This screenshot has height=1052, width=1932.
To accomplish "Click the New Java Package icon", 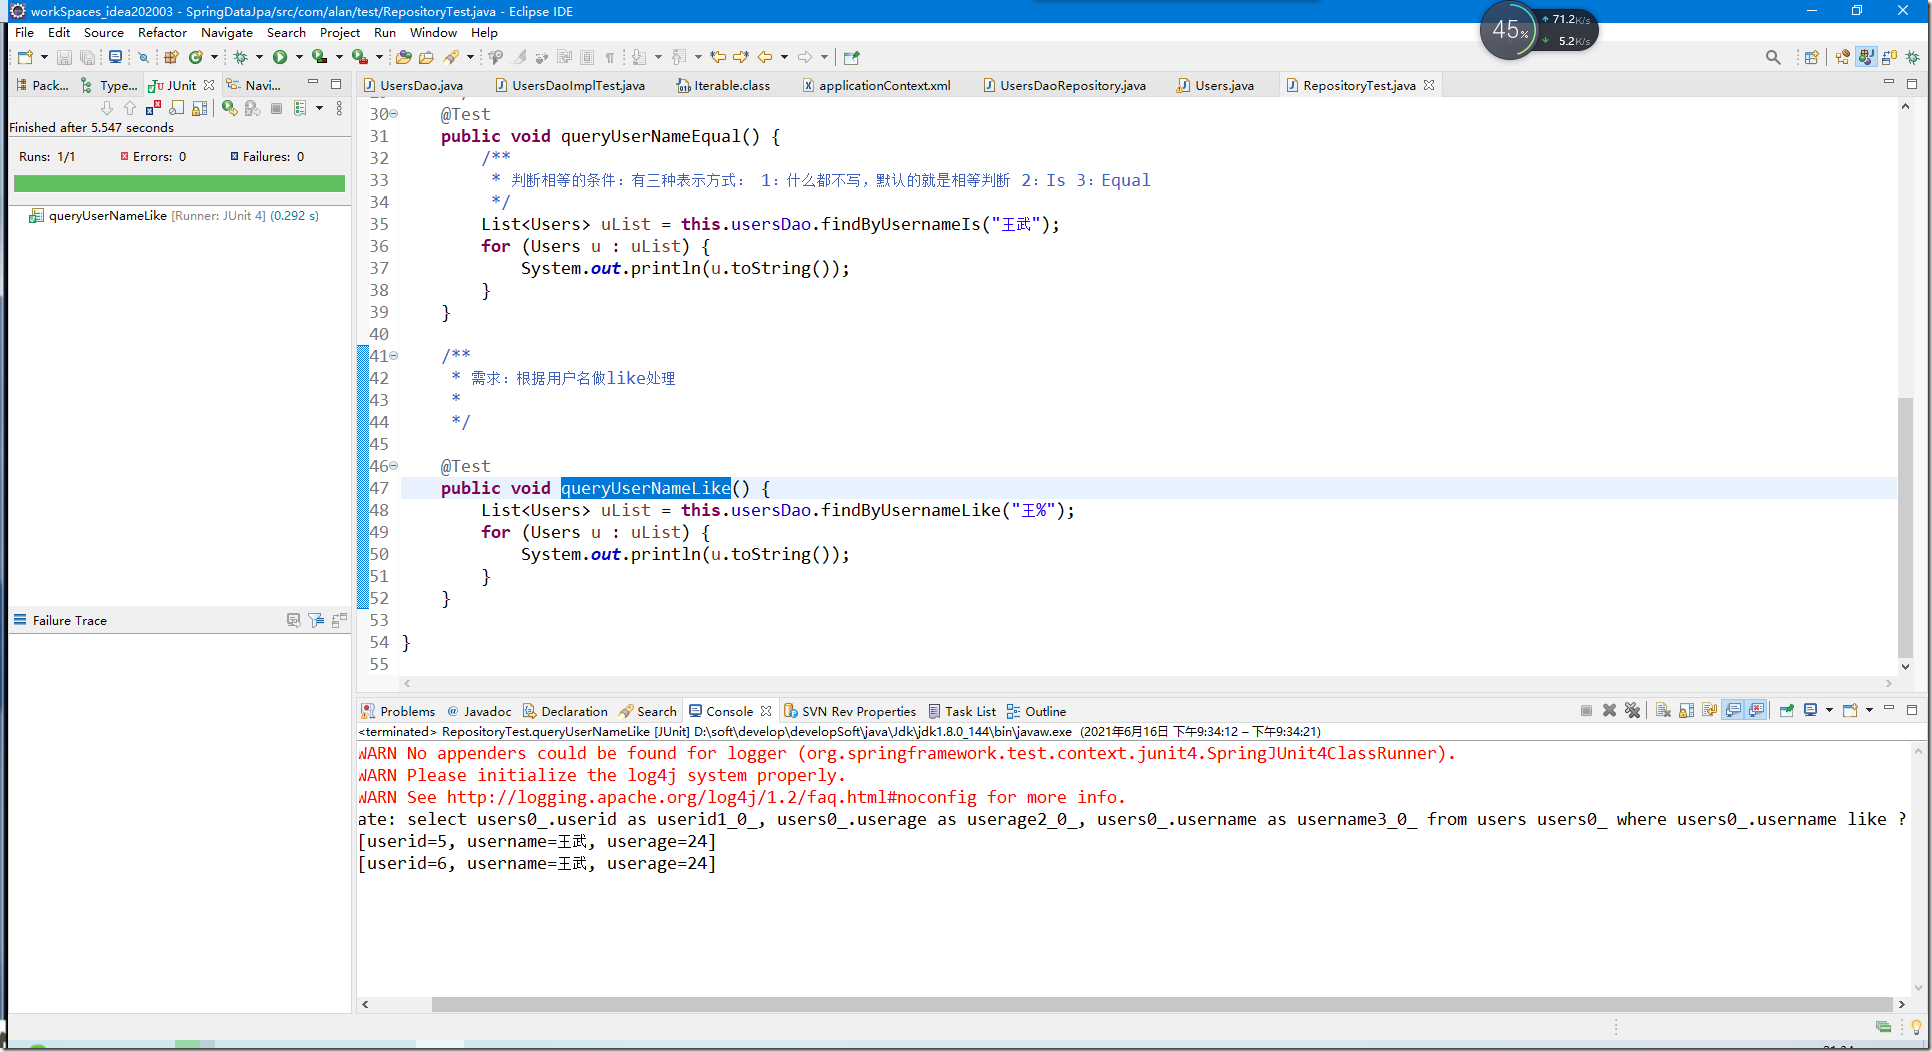I will (x=171, y=57).
